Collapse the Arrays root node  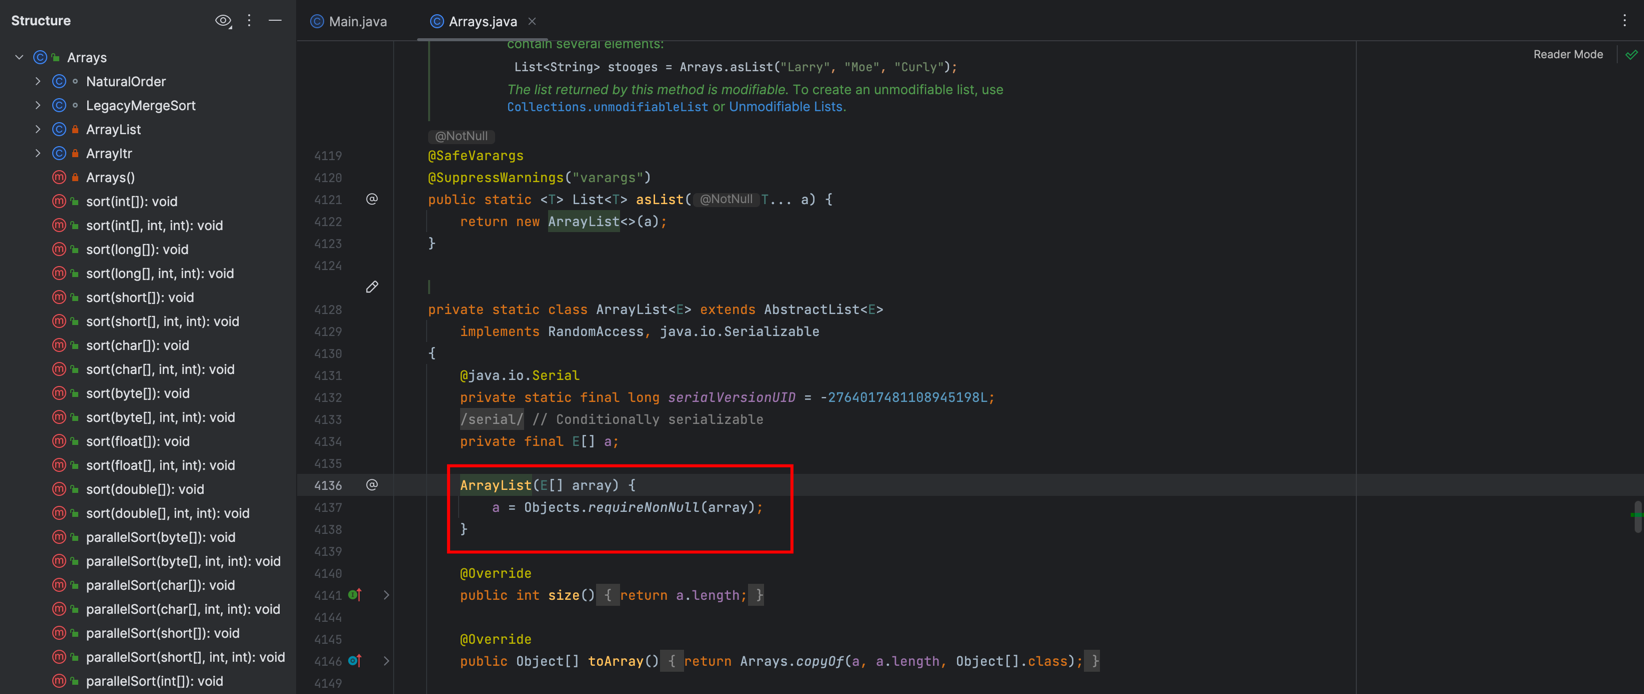(19, 58)
